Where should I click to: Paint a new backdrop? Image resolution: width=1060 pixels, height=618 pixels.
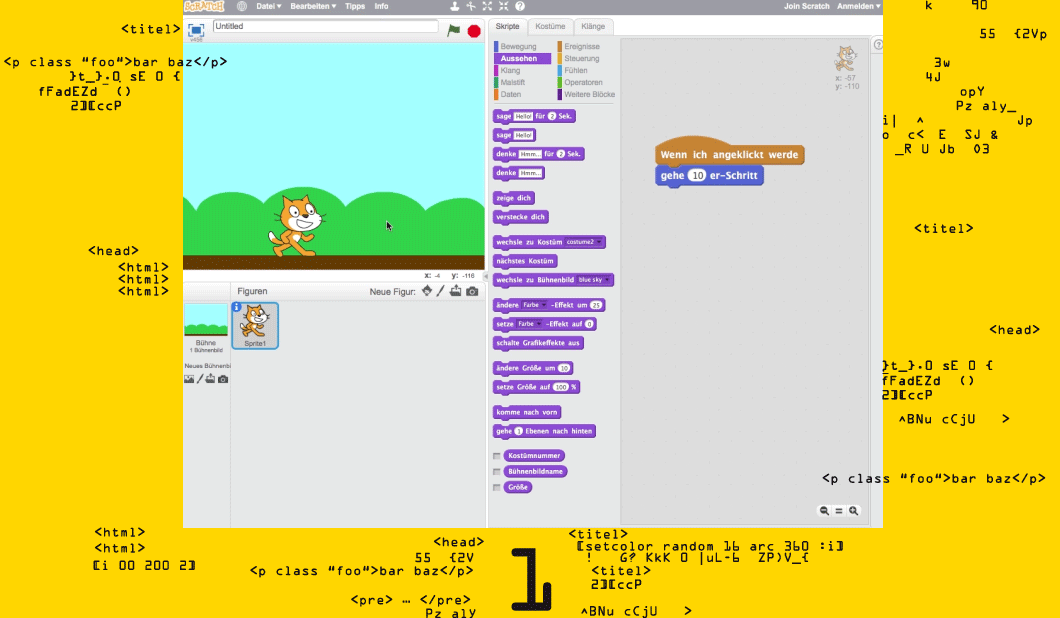pos(200,379)
